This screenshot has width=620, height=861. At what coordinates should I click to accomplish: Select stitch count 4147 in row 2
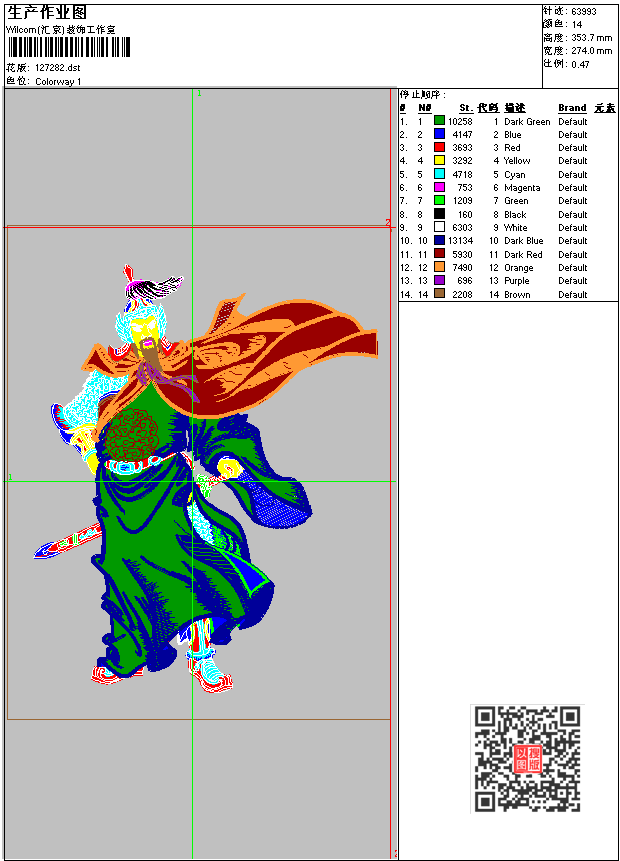coord(462,135)
